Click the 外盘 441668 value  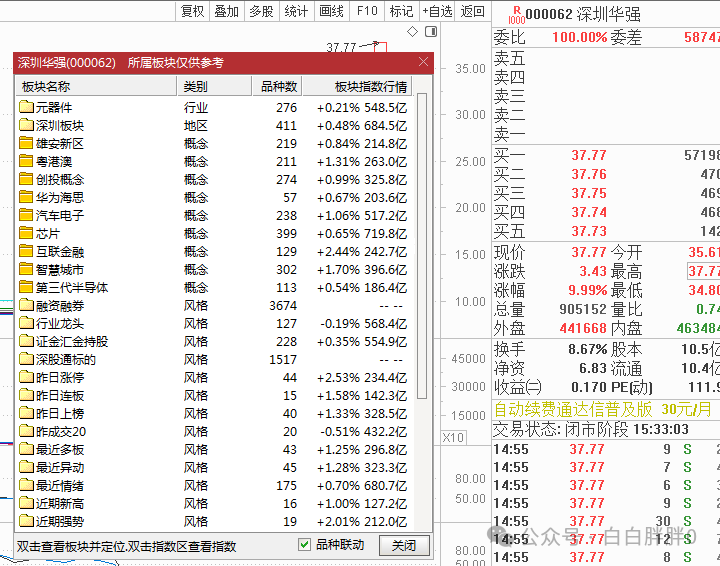pos(583,328)
